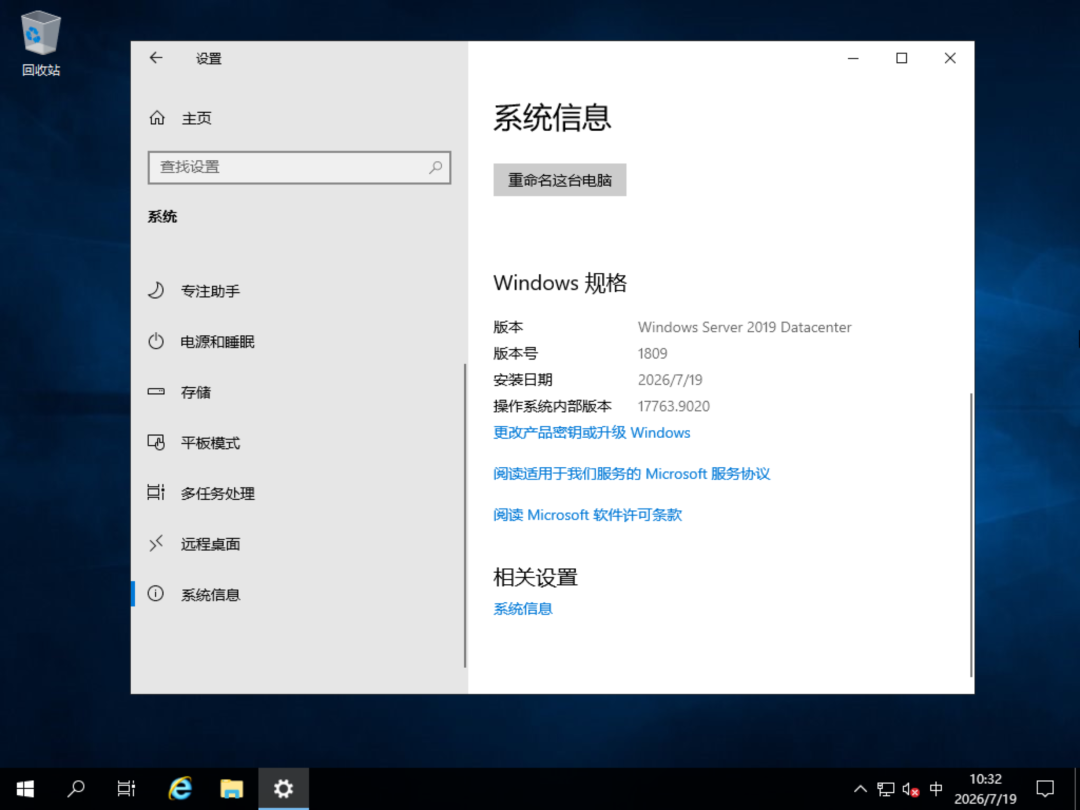The height and width of the screenshot is (810, 1080).
Task: Open the notification center icon
Action: (1045, 789)
